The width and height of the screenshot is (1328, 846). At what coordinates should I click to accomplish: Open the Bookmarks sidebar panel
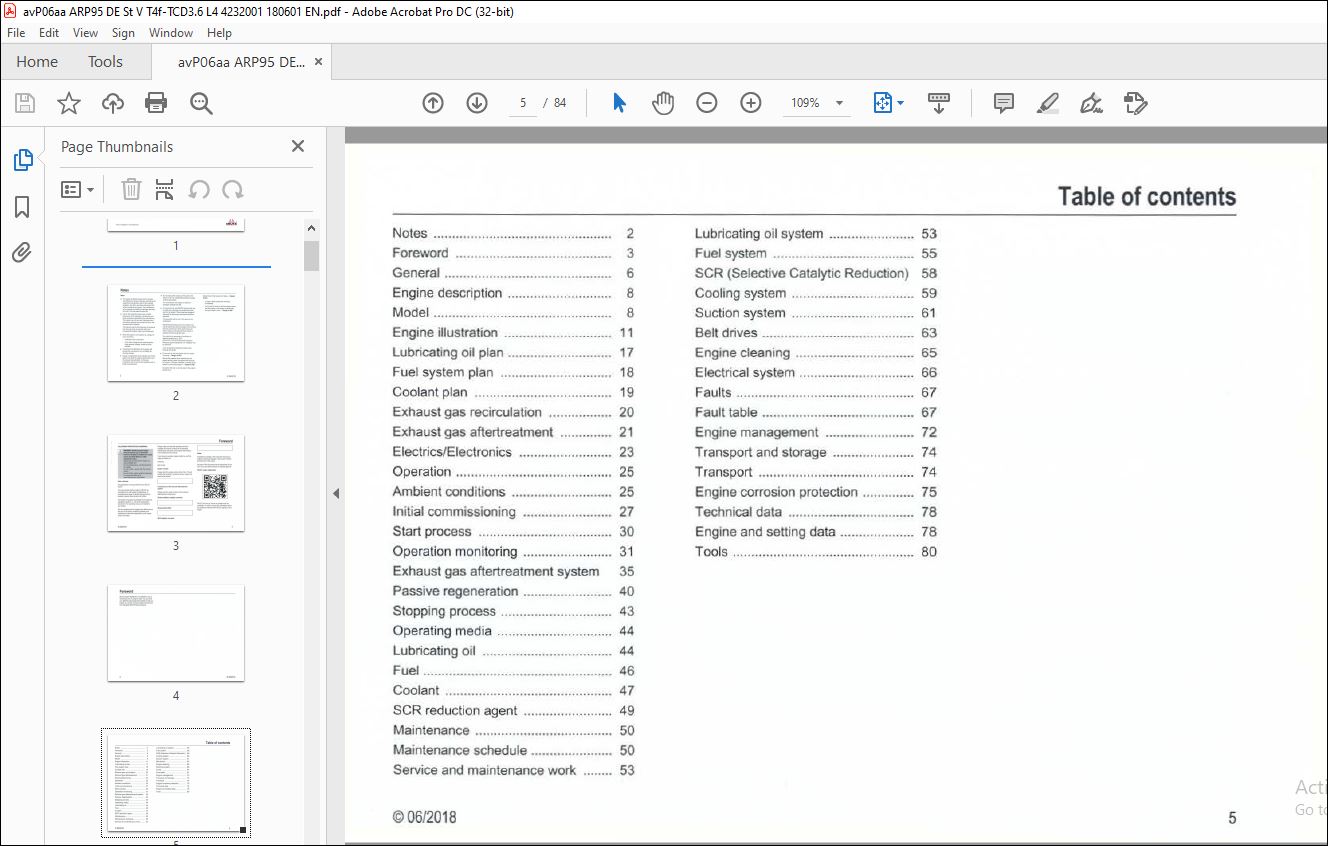pos(22,207)
